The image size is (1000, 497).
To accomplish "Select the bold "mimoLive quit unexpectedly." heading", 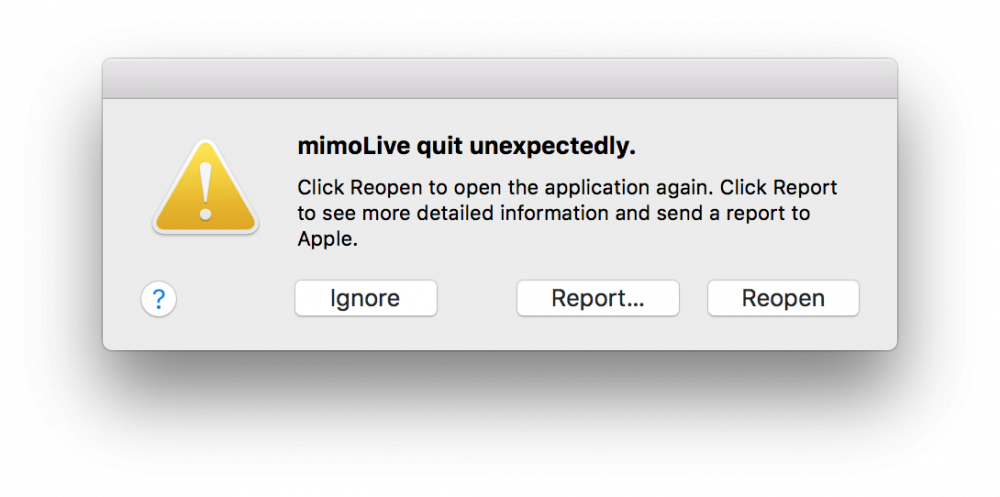I will [467, 147].
